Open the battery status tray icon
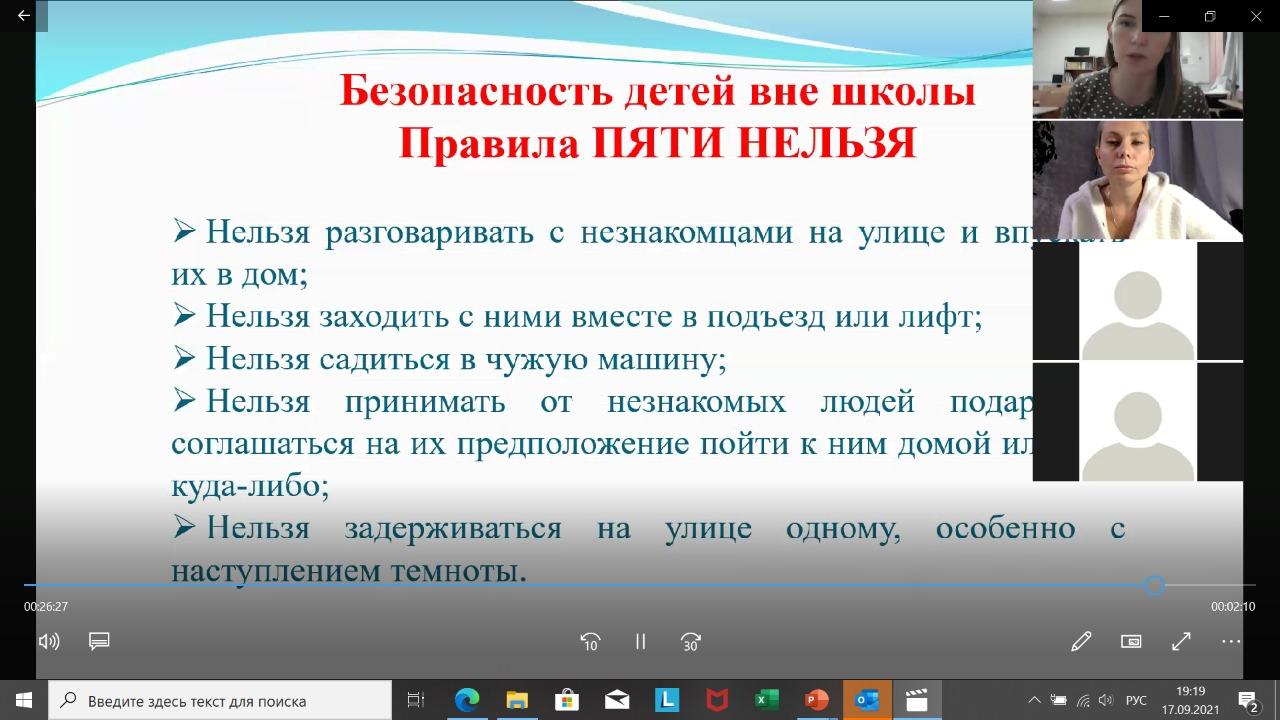This screenshot has height=720, width=1280. 1058,700
